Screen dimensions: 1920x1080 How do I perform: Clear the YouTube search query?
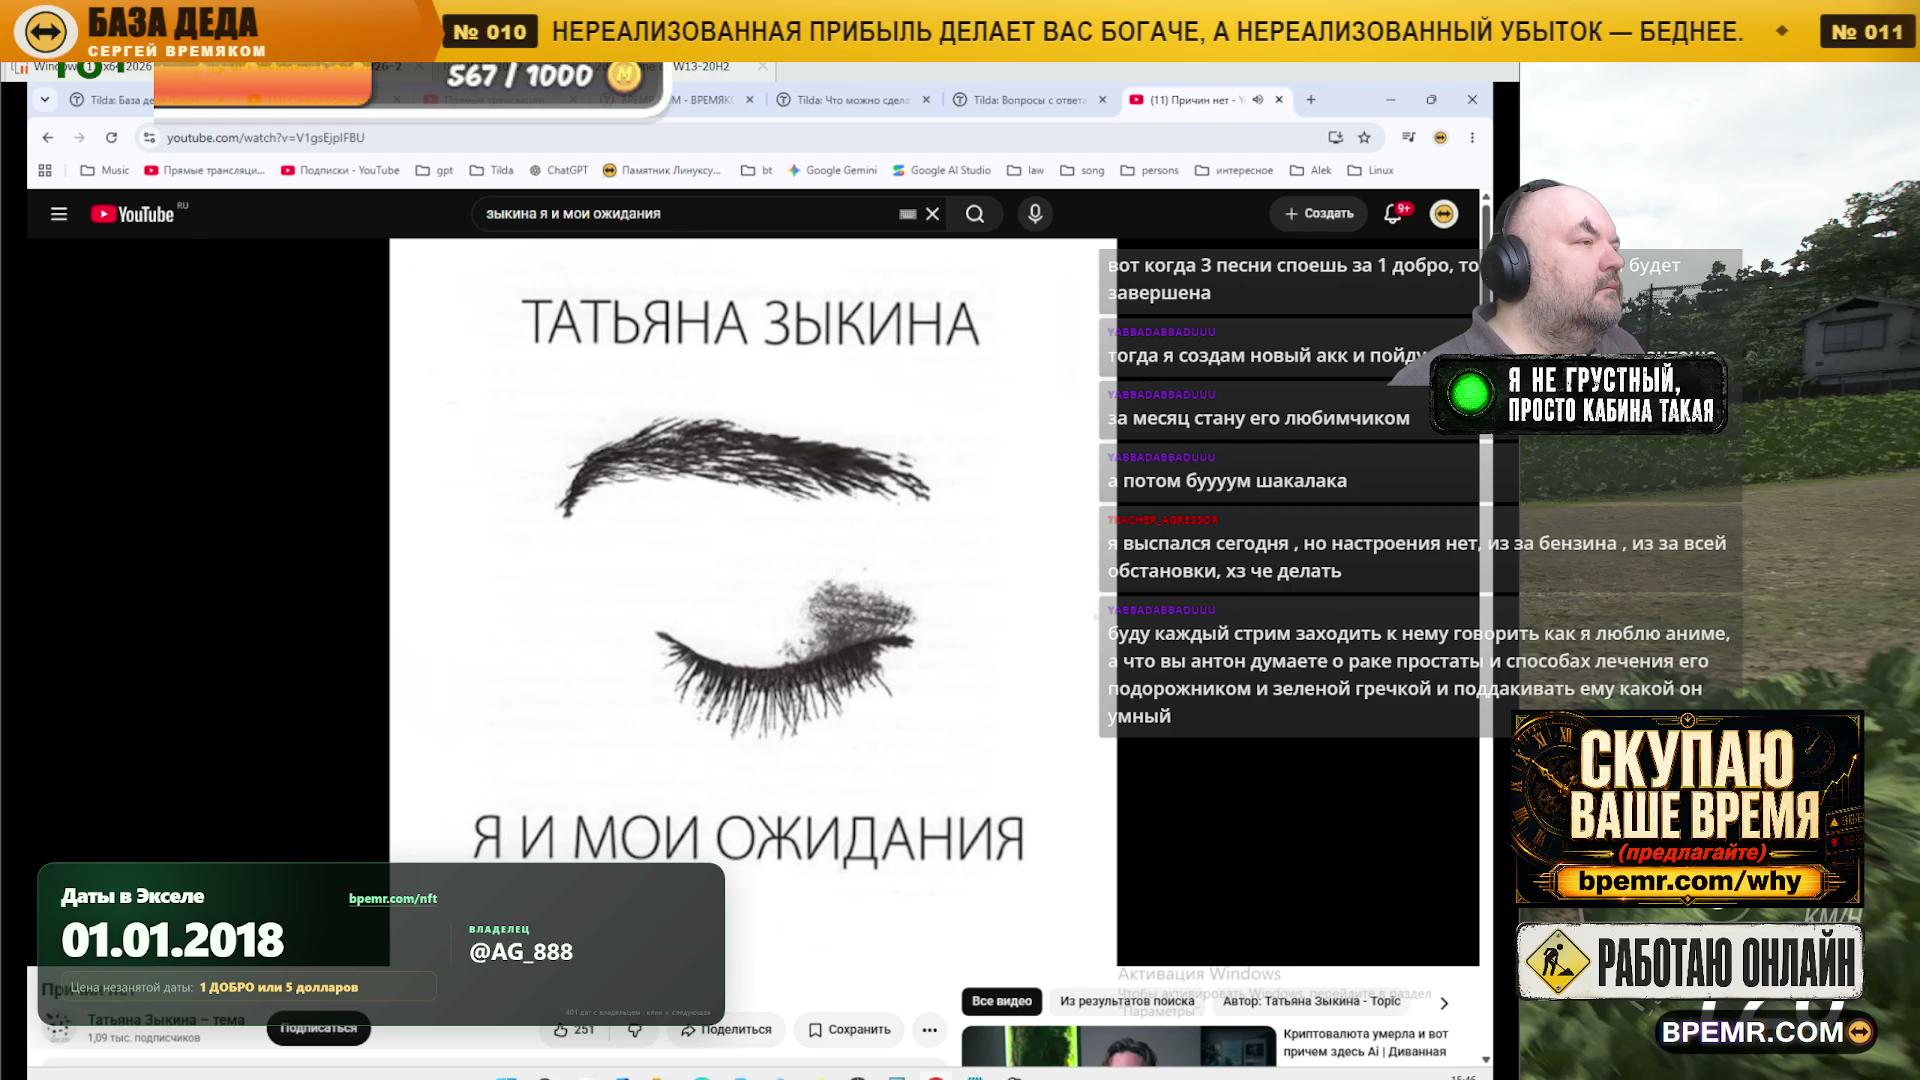click(932, 214)
